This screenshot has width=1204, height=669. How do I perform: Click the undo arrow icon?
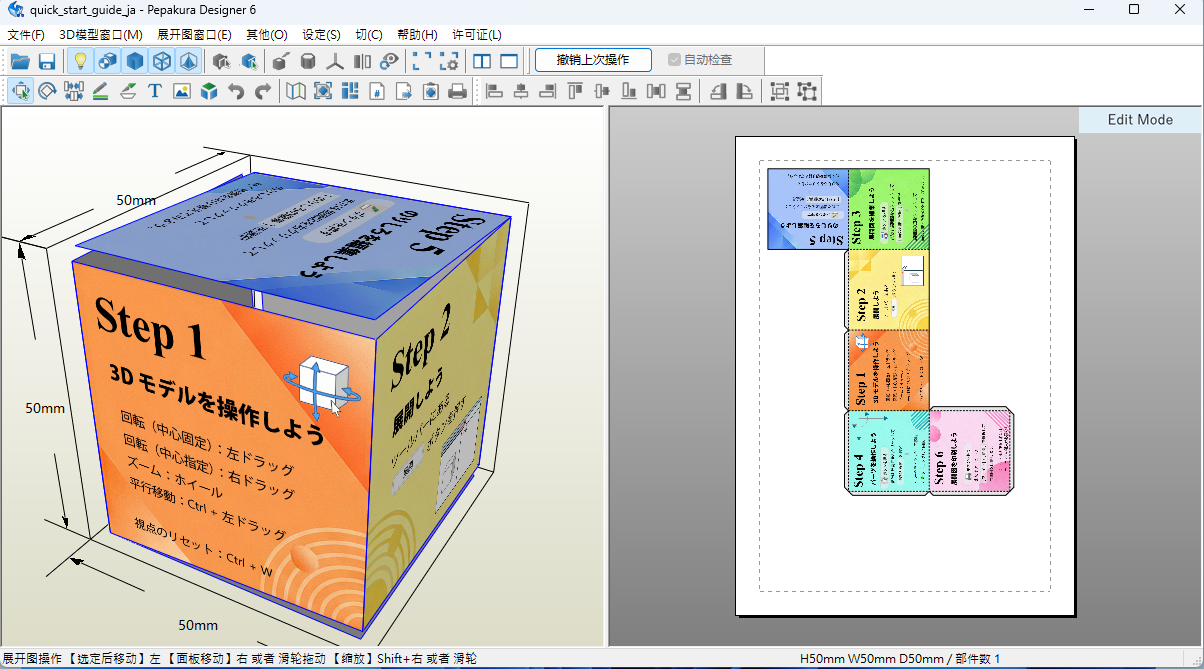click(236, 92)
